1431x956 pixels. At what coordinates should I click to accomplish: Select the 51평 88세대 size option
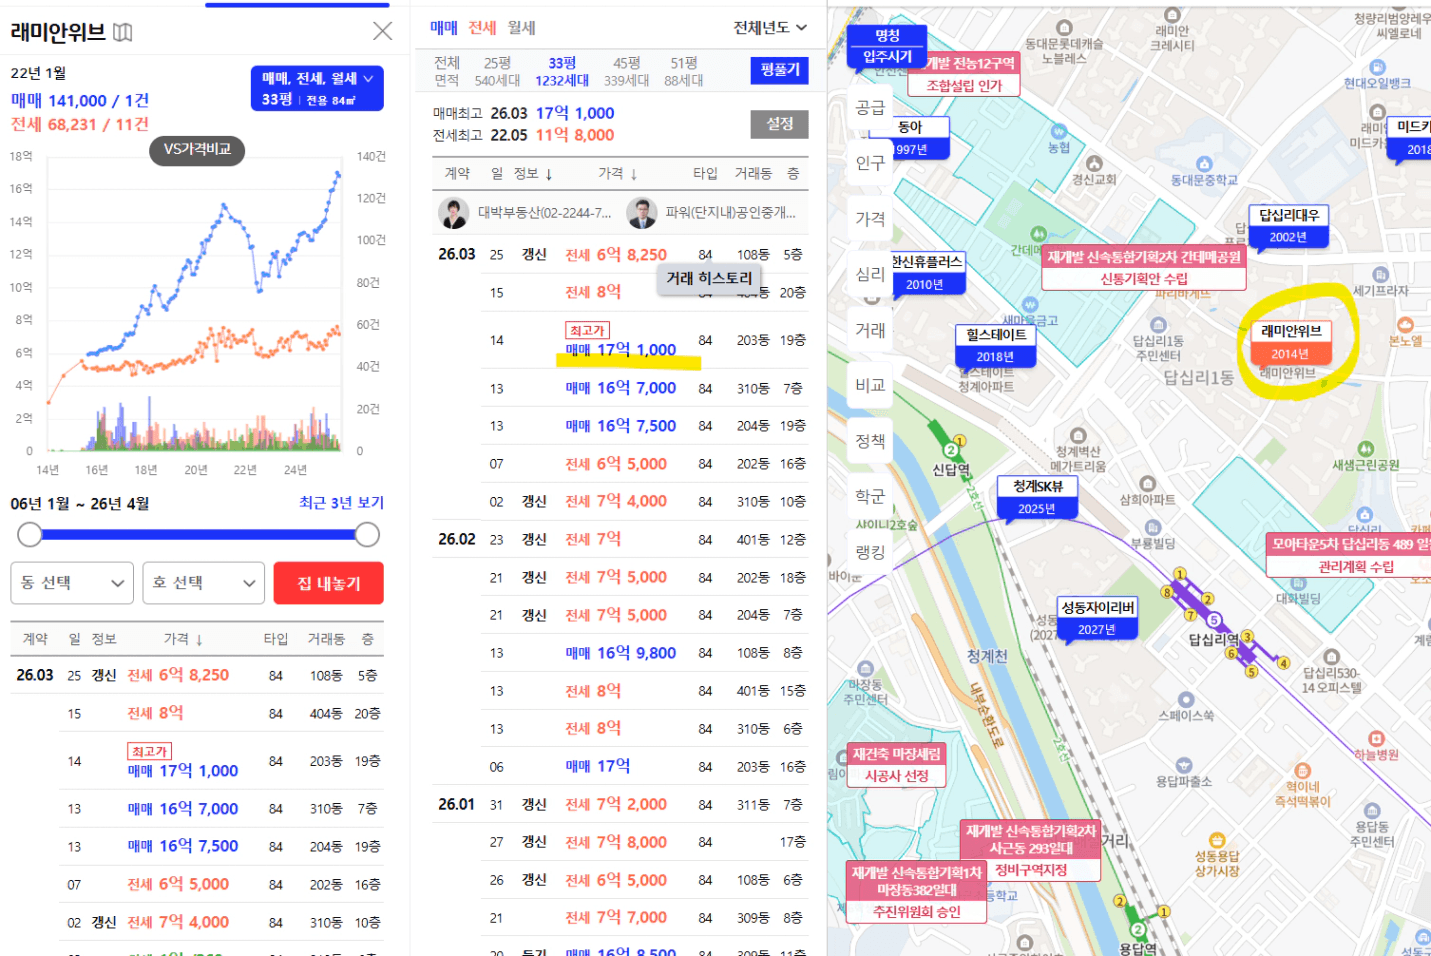click(684, 72)
